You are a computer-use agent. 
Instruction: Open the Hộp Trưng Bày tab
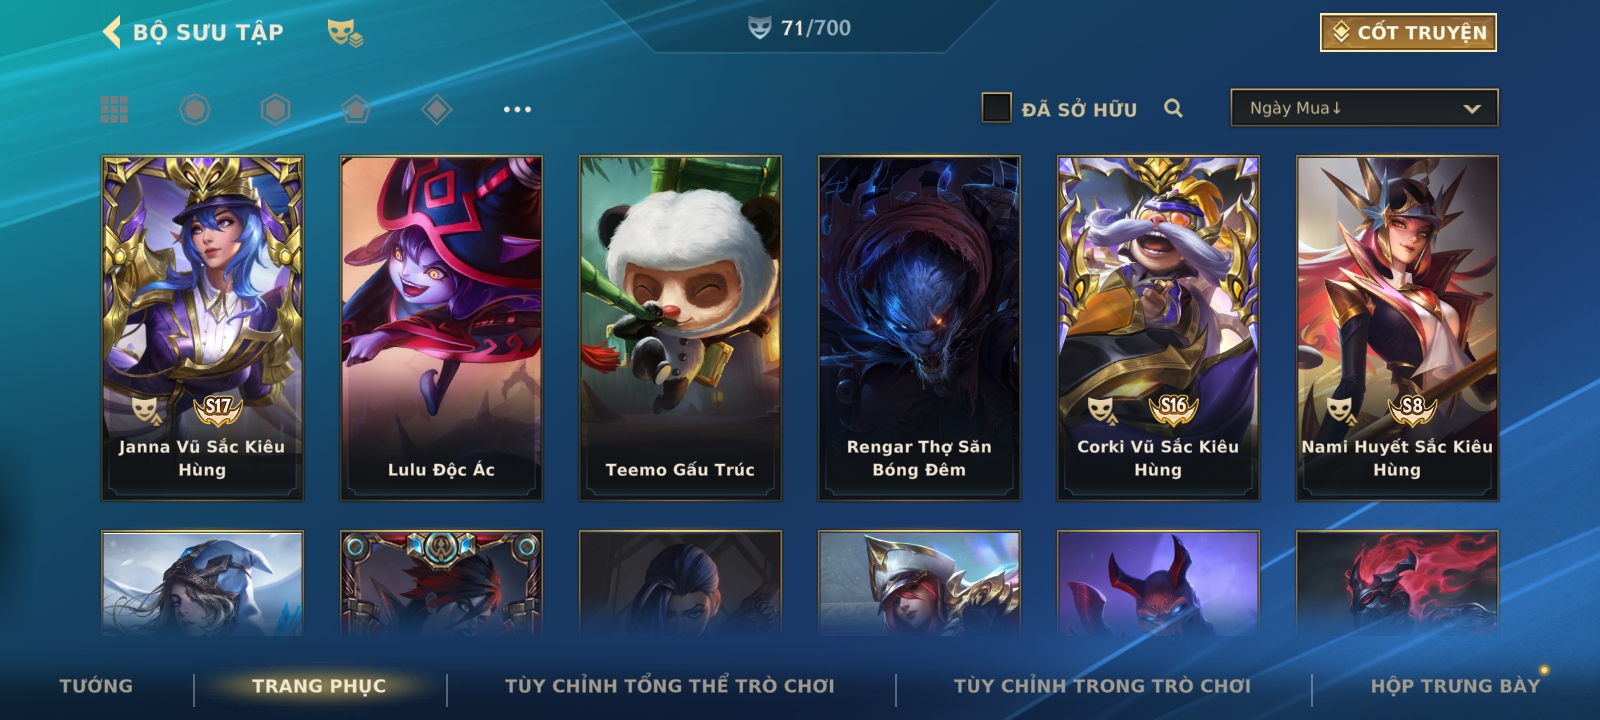1455,686
